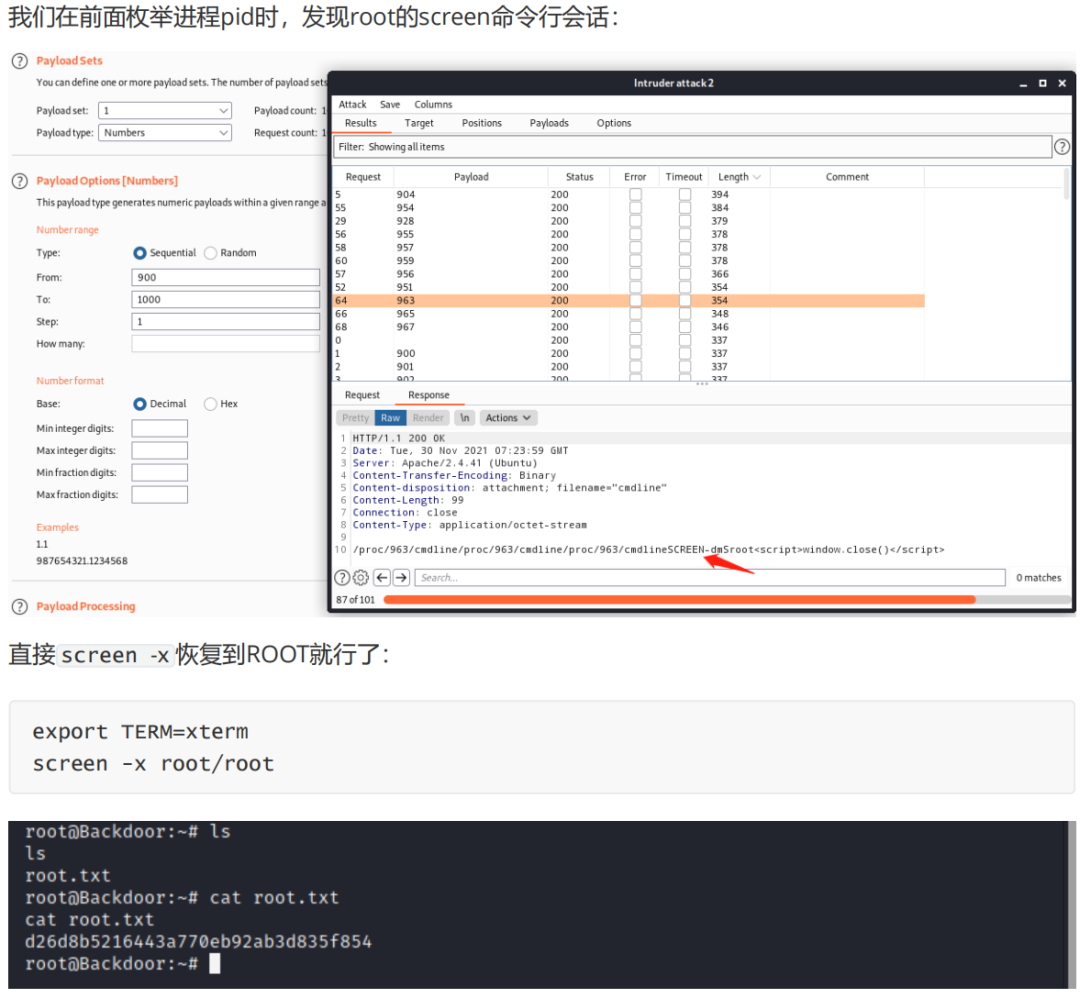The image size is (1080, 998).
Task: Click the attack progress bar
Action: (x=725, y=600)
